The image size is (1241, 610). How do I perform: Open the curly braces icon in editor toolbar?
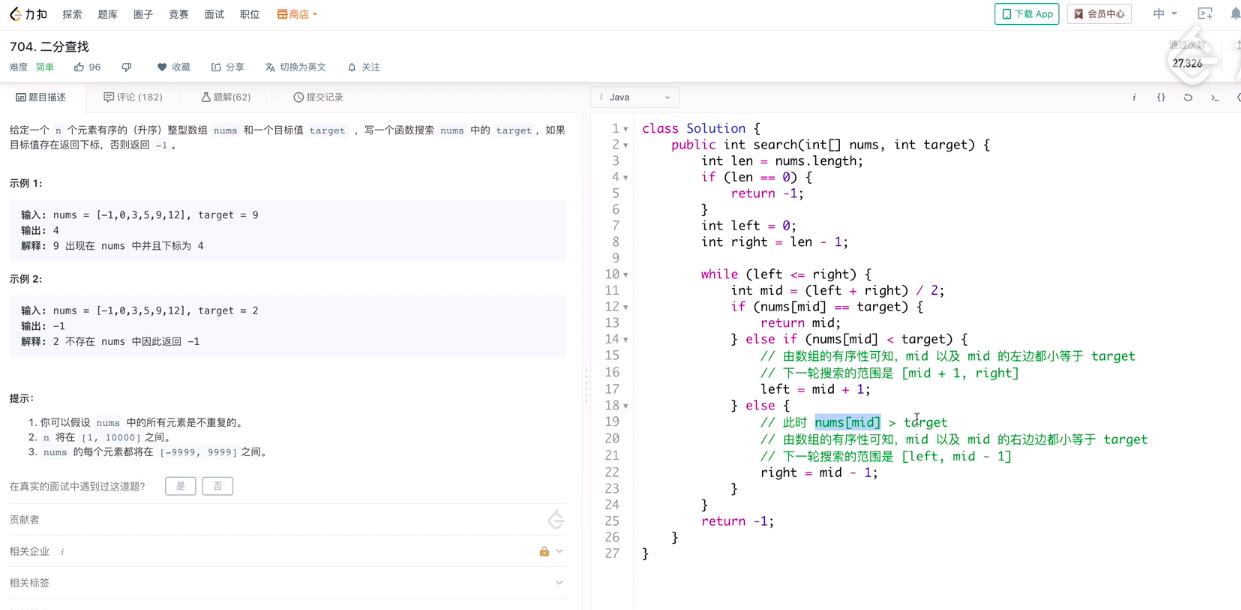[x=1161, y=97]
